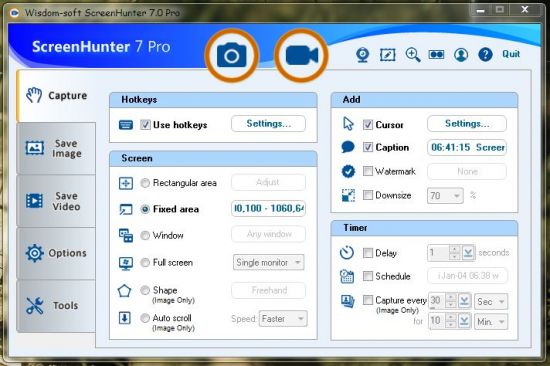Open the Speed Faster dropdown
This screenshot has height=366, width=550.
click(283, 319)
